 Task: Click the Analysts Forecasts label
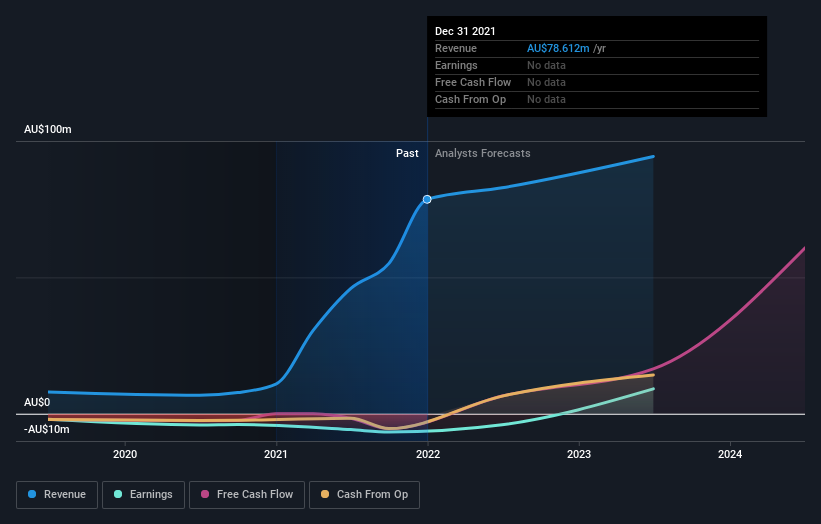pyautogui.click(x=483, y=153)
